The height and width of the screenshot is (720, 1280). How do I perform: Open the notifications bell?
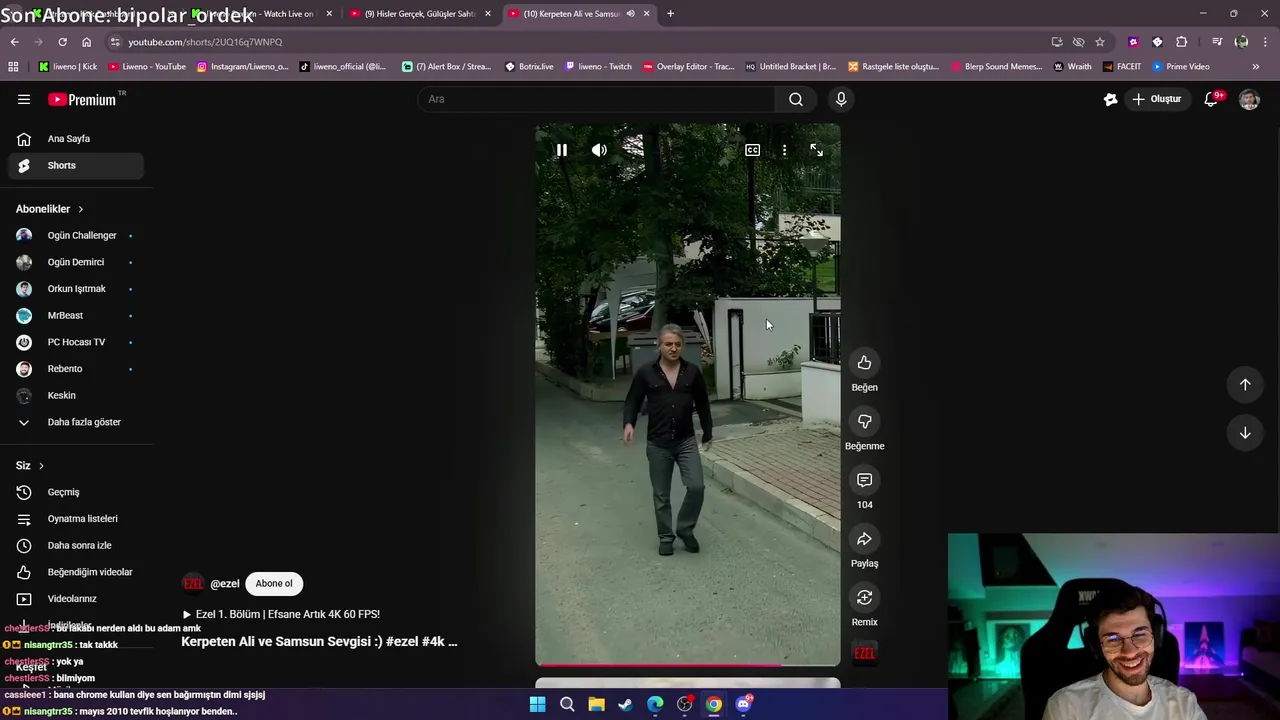tap(1211, 99)
